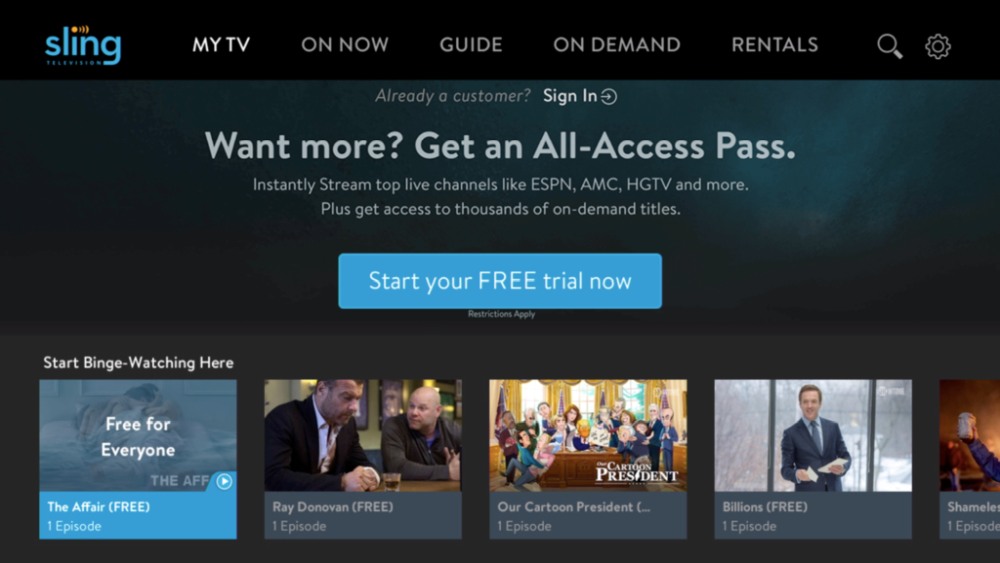Open the Ray Donovan thumbnail

[x=363, y=435]
